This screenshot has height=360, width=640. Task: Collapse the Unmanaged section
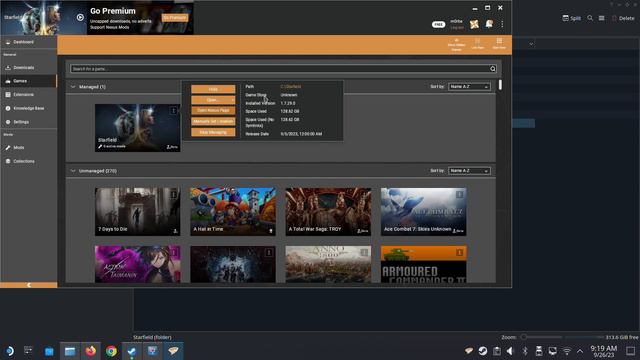[x=73, y=171]
